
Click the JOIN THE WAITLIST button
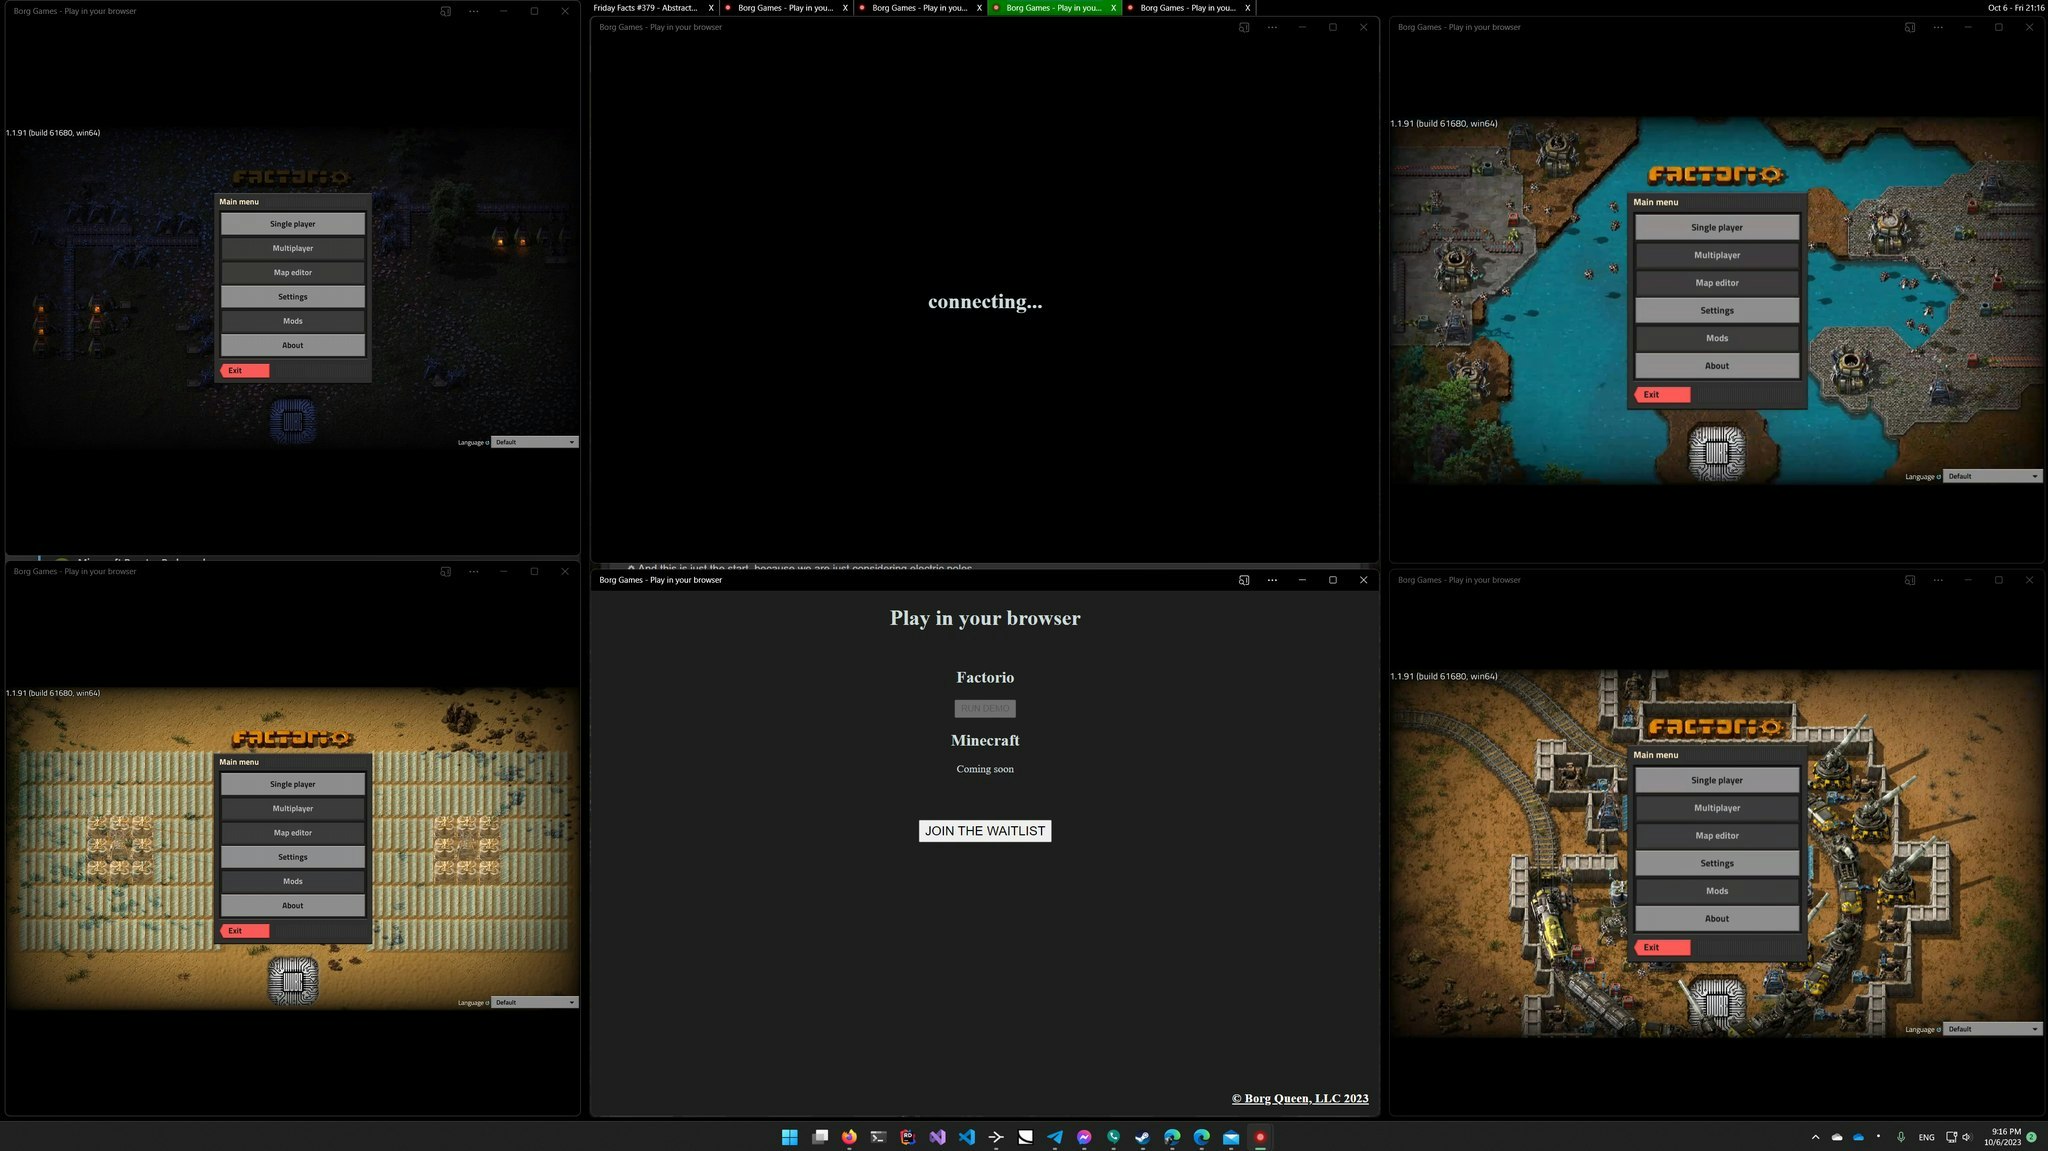985,831
